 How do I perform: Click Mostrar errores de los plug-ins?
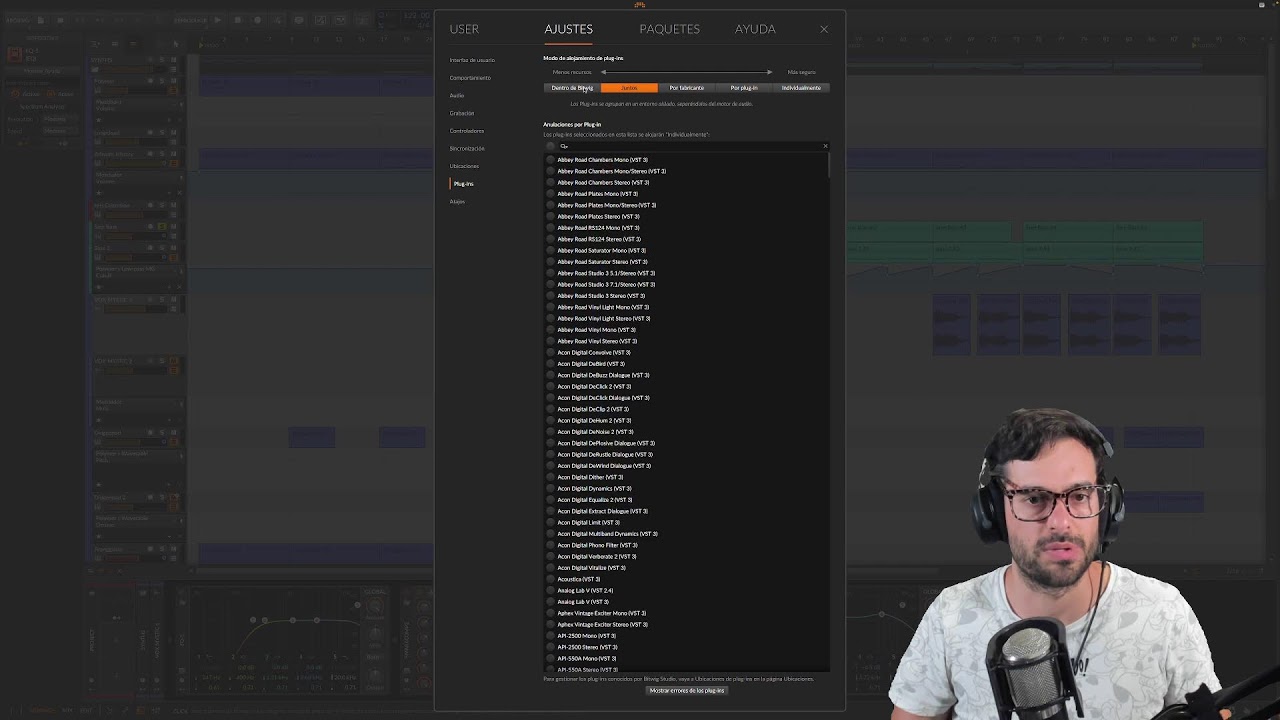point(686,690)
